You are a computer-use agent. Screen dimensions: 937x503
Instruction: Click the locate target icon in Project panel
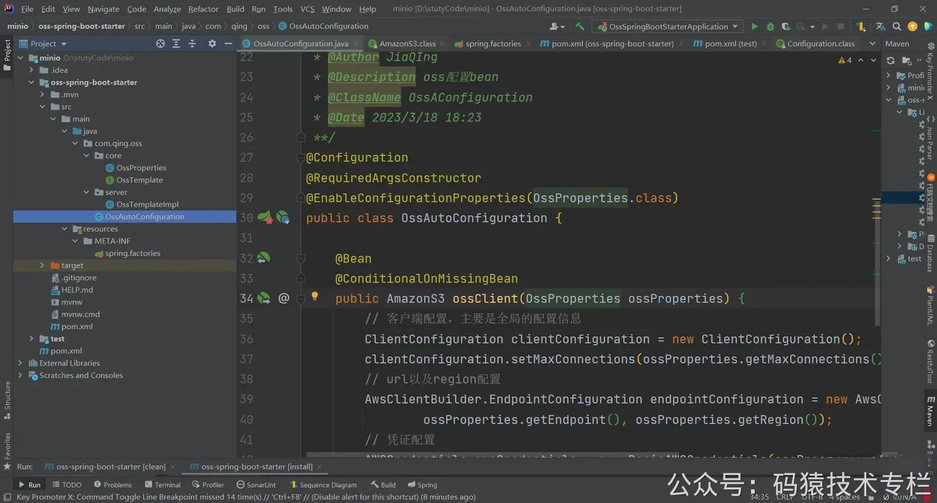pos(160,44)
